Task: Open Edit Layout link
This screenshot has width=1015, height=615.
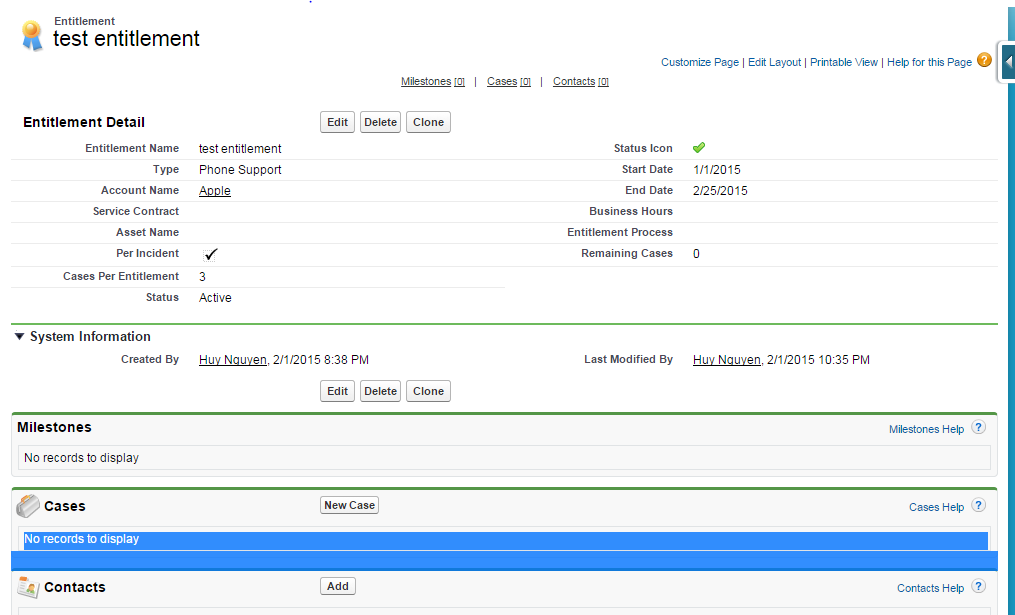Action: click(x=774, y=62)
